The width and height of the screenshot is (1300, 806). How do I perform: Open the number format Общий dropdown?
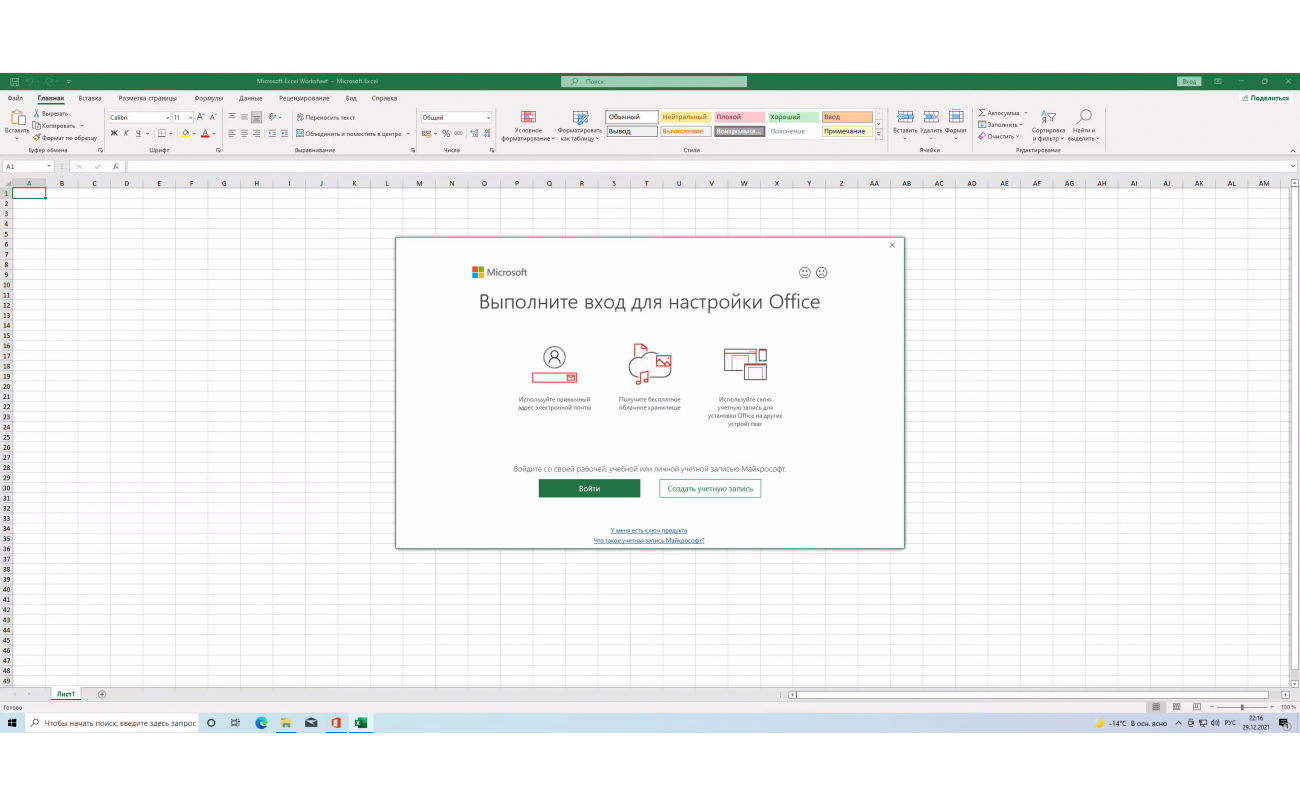point(488,118)
